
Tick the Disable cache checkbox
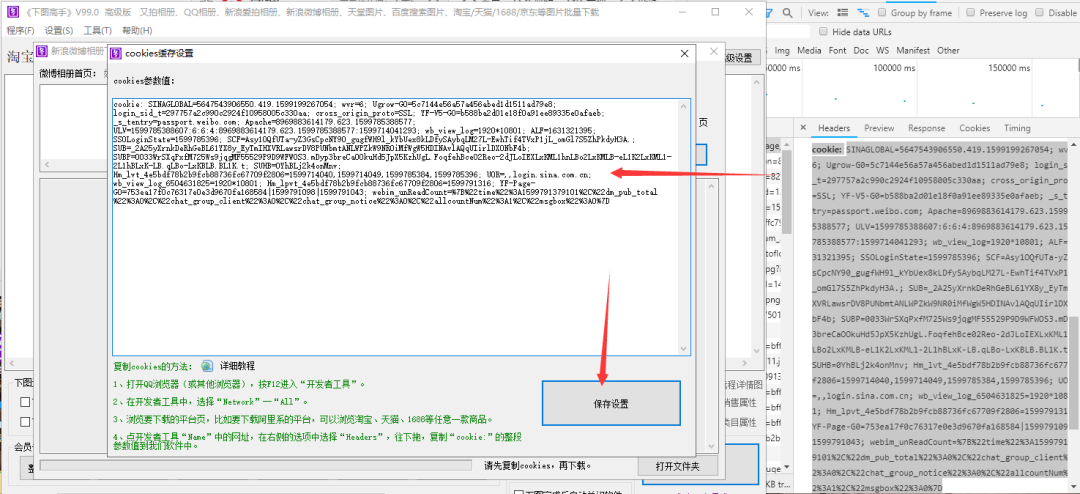[1038, 12]
